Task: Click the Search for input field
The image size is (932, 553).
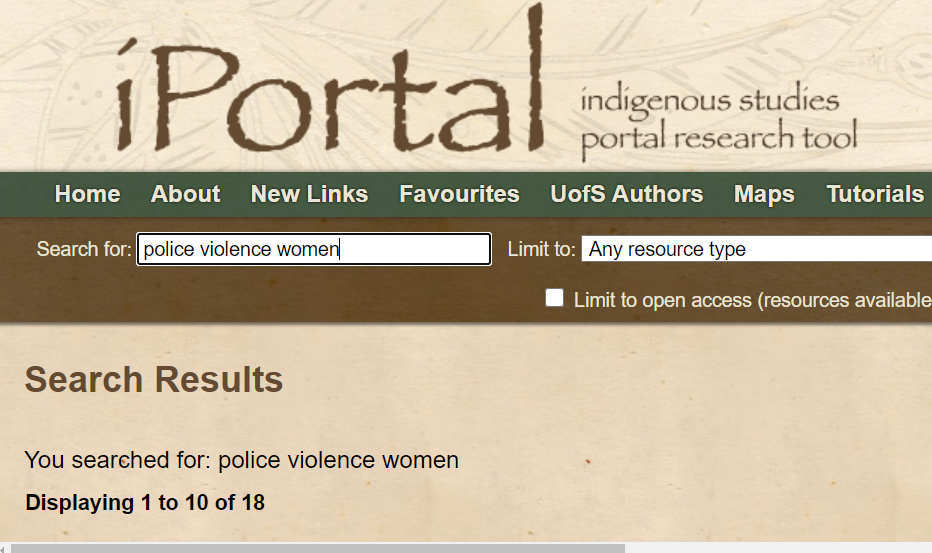Action: (x=314, y=249)
